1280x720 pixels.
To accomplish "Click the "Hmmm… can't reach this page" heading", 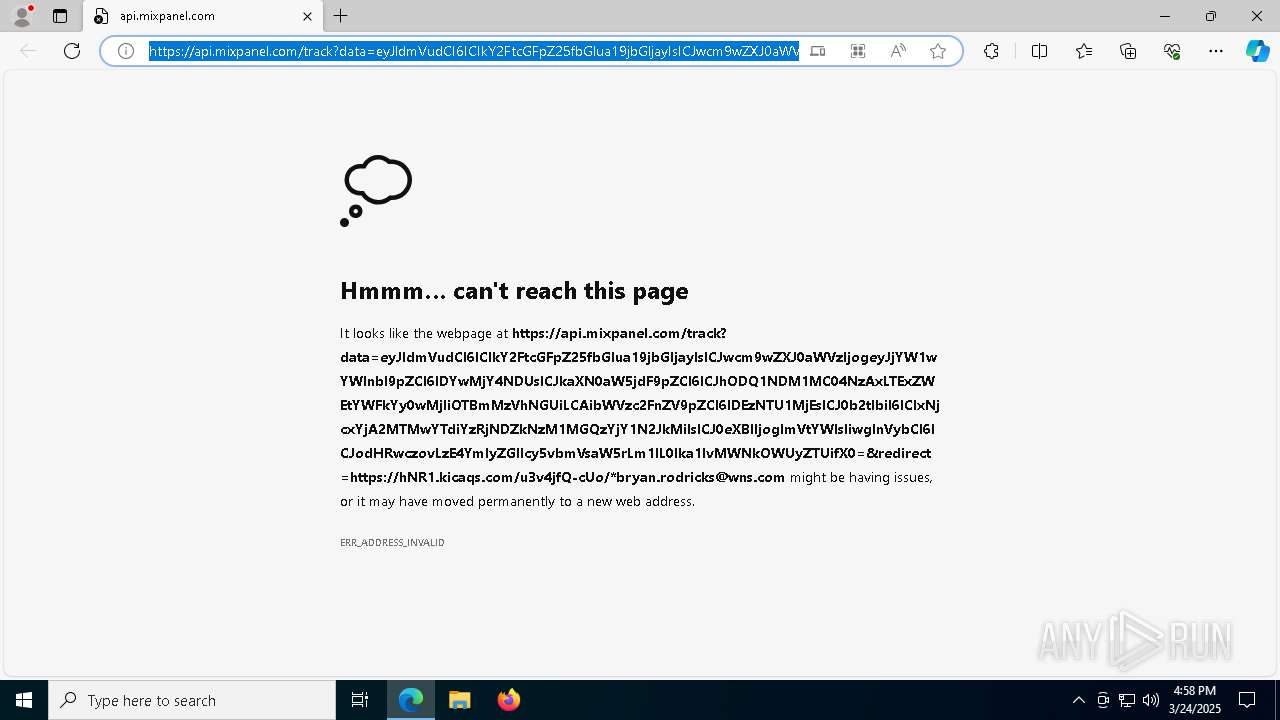I will tap(514, 291).
